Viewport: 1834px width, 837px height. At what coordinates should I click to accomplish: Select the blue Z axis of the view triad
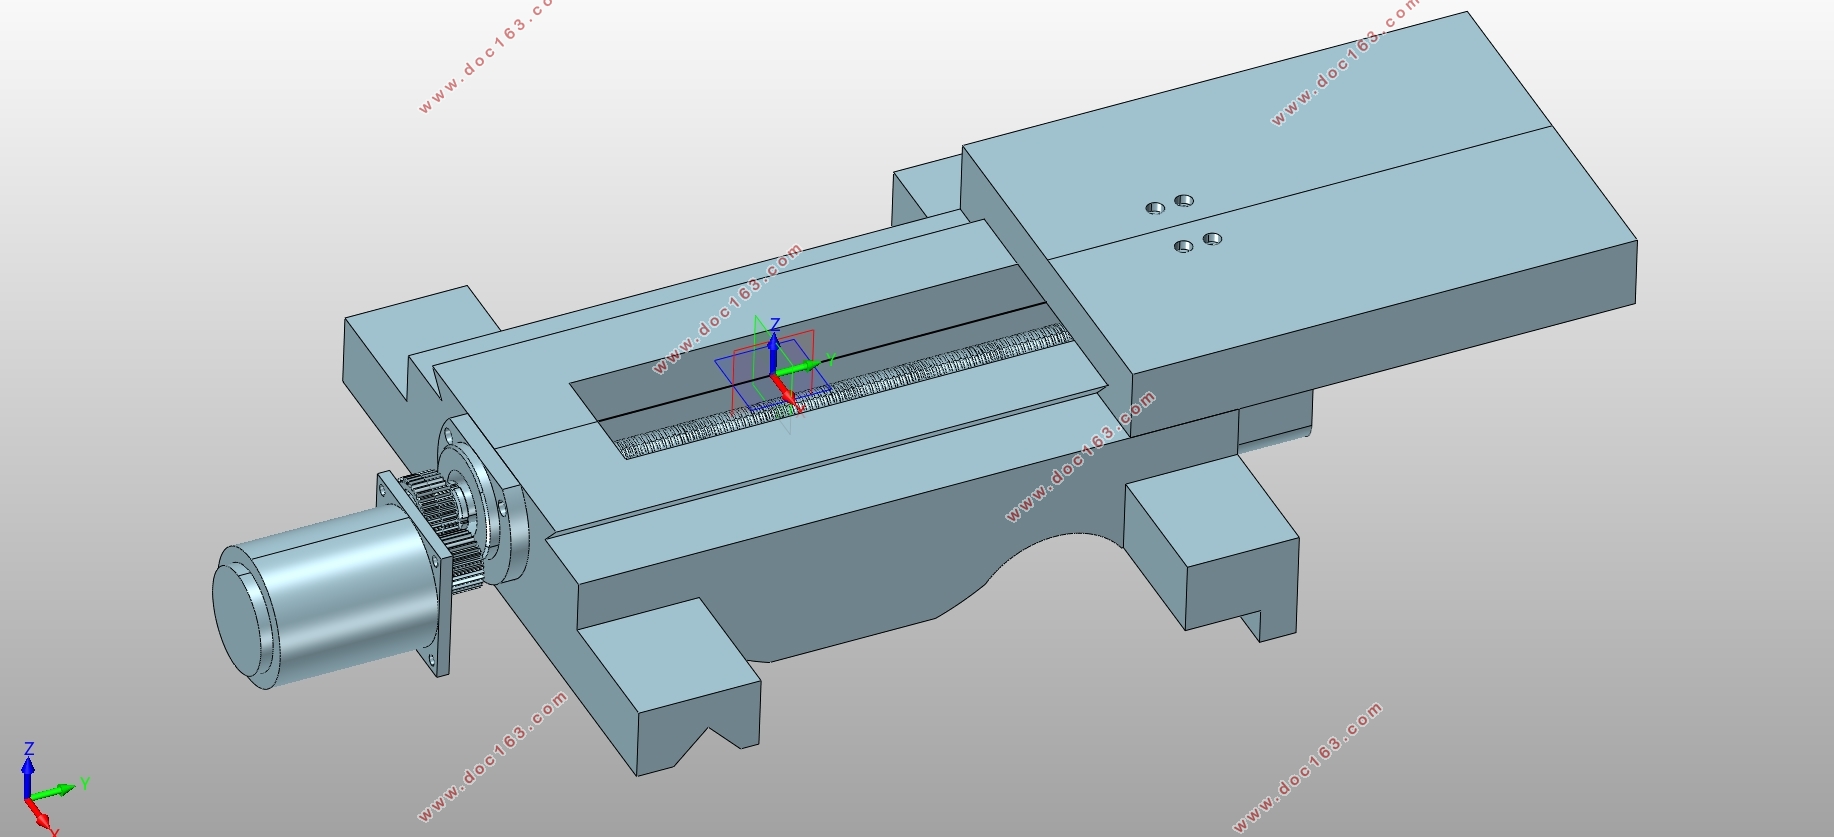coord(29,770)
